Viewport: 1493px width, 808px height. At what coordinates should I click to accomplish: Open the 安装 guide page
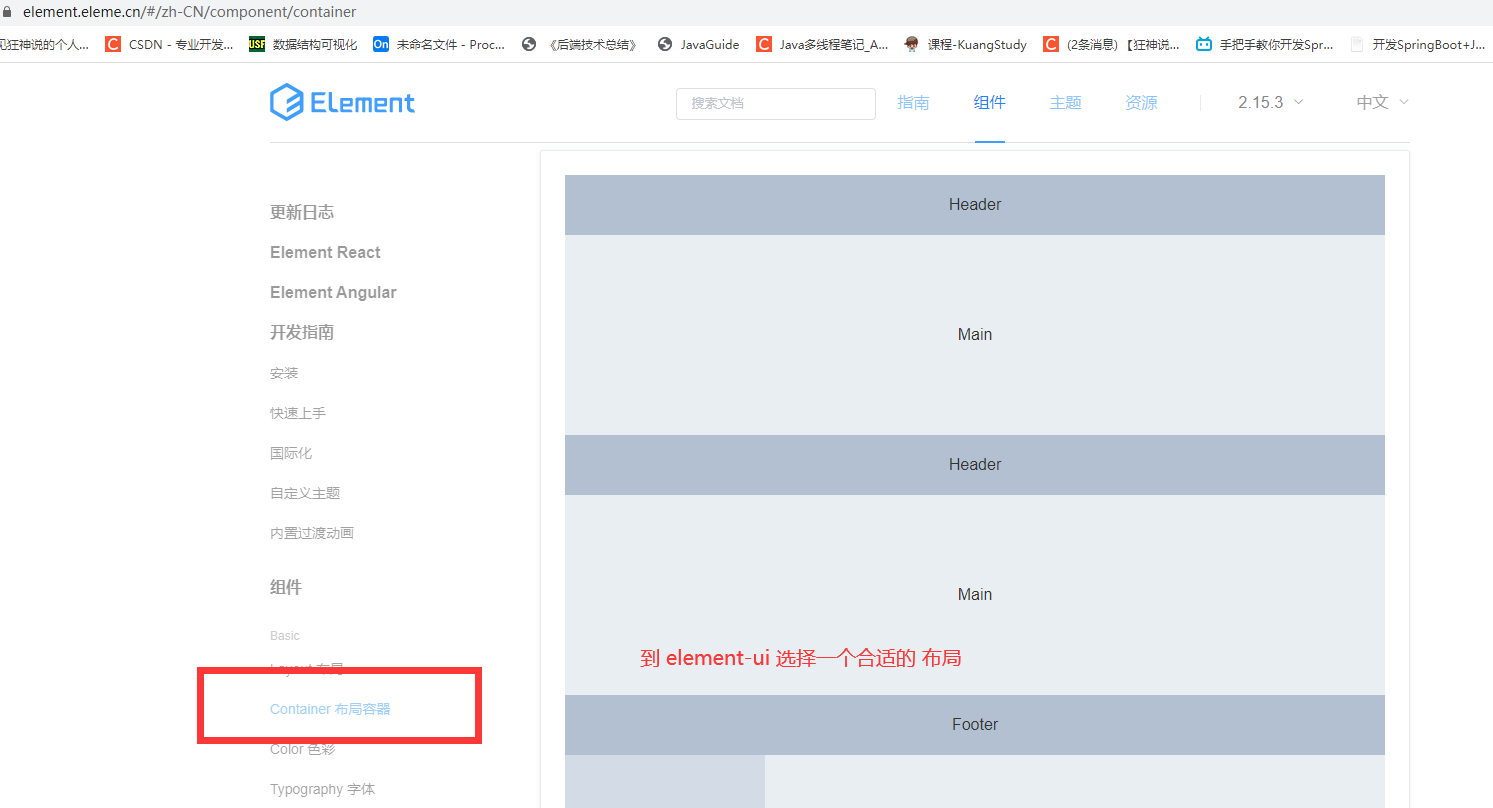pyautogui.click(x=284, y=373)
